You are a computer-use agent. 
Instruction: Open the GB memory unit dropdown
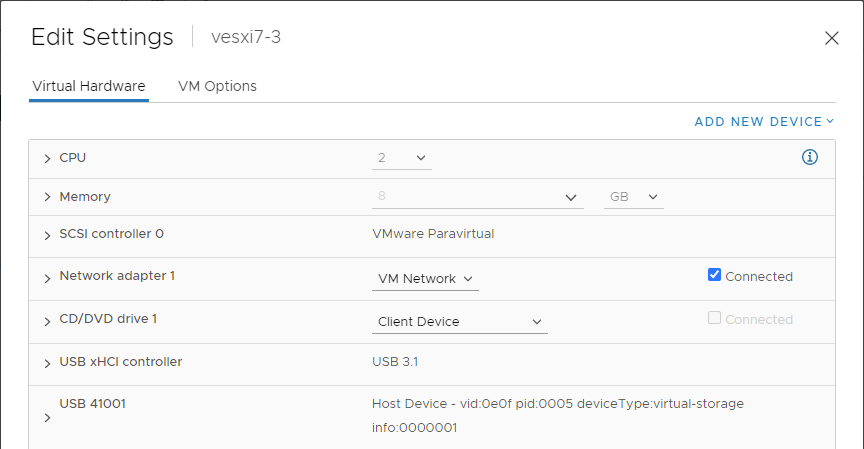[634, 197]
